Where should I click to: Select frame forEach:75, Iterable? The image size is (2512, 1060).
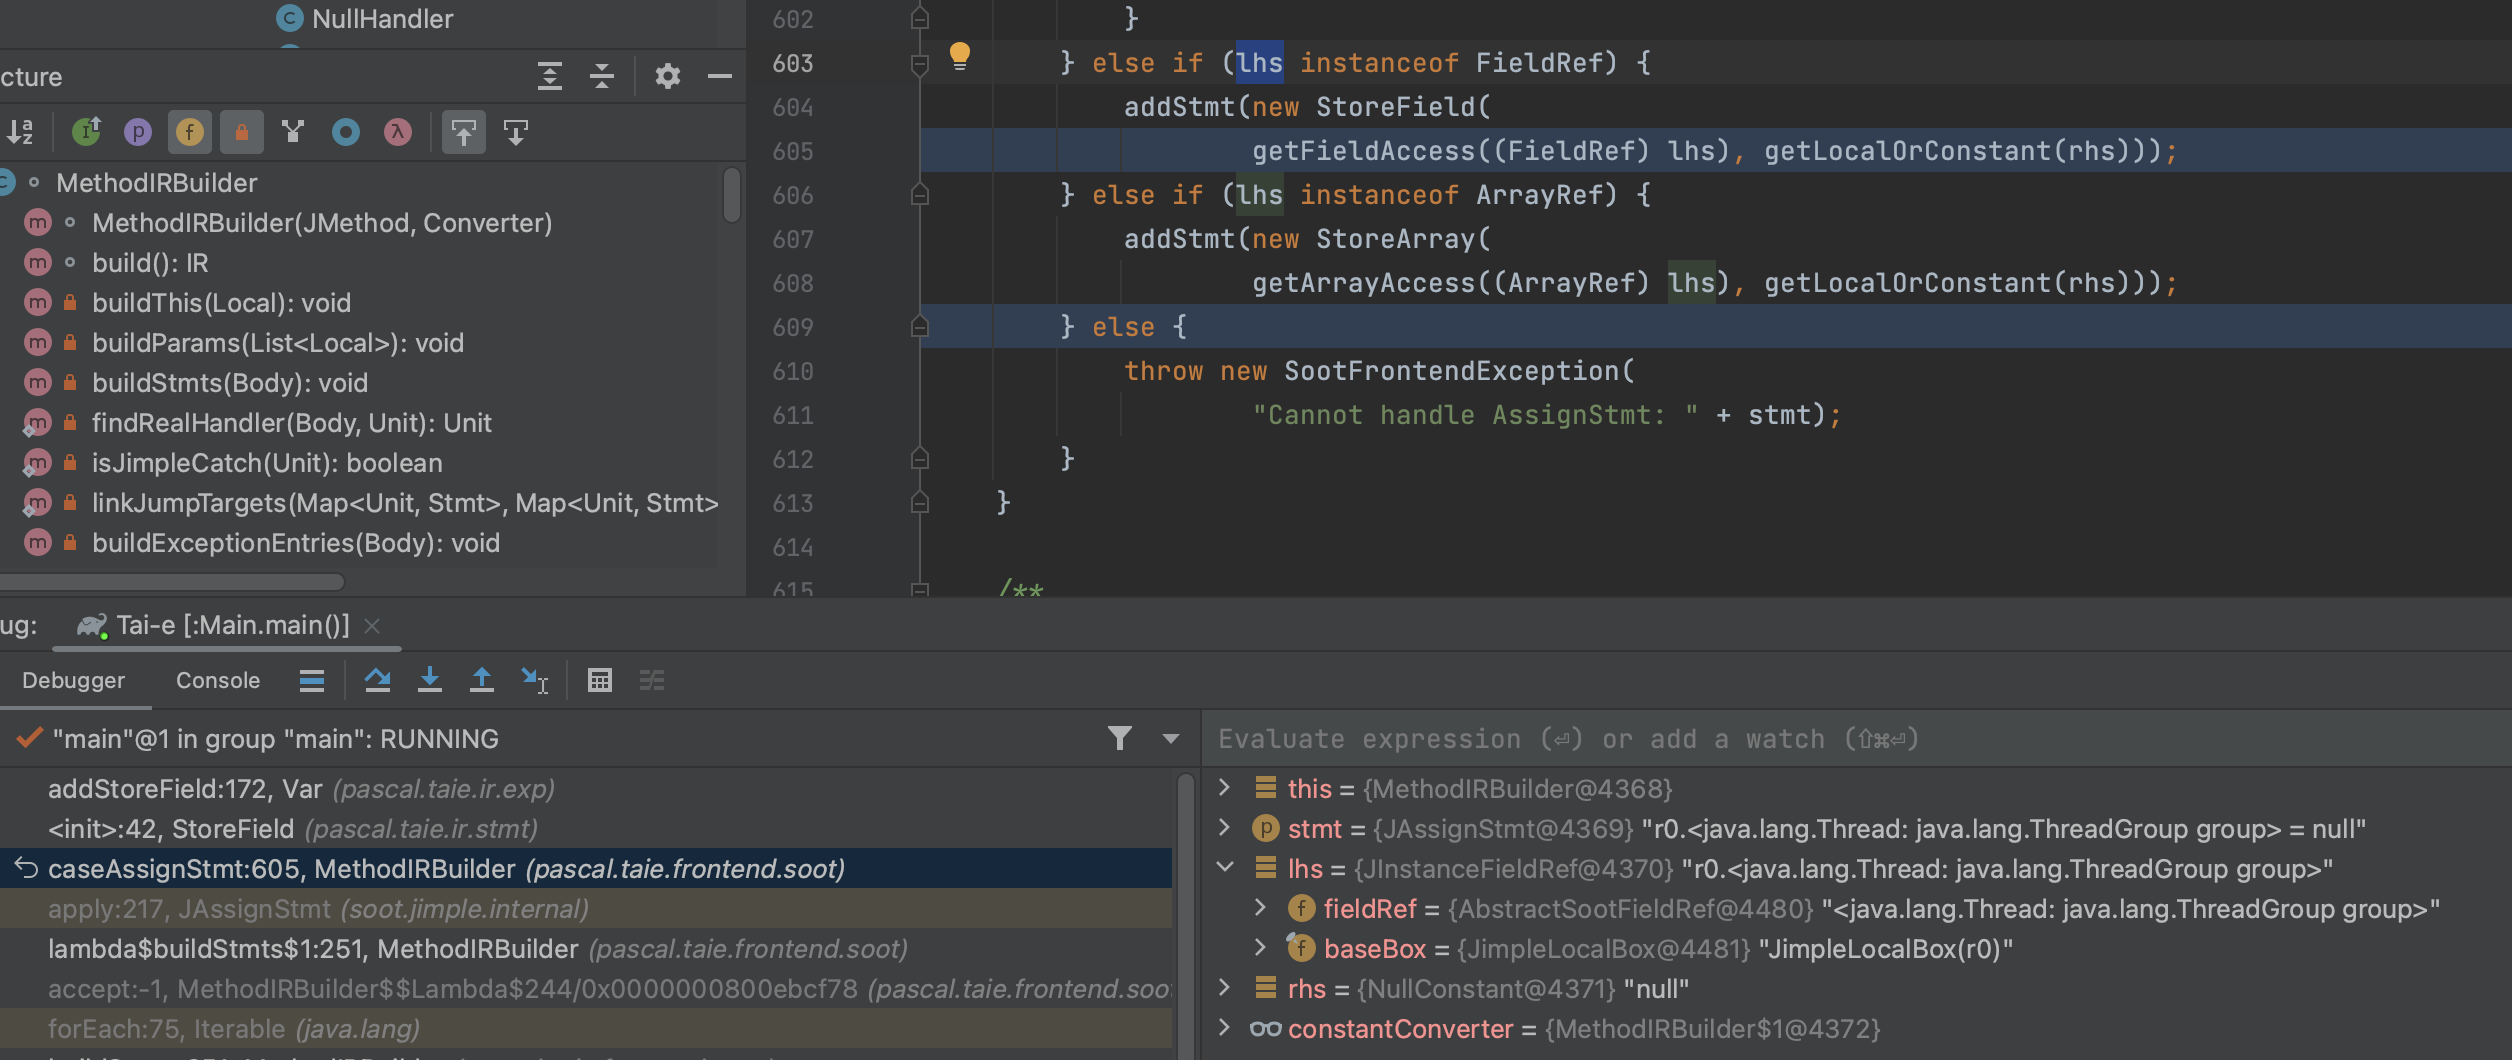pos(586,1029)
